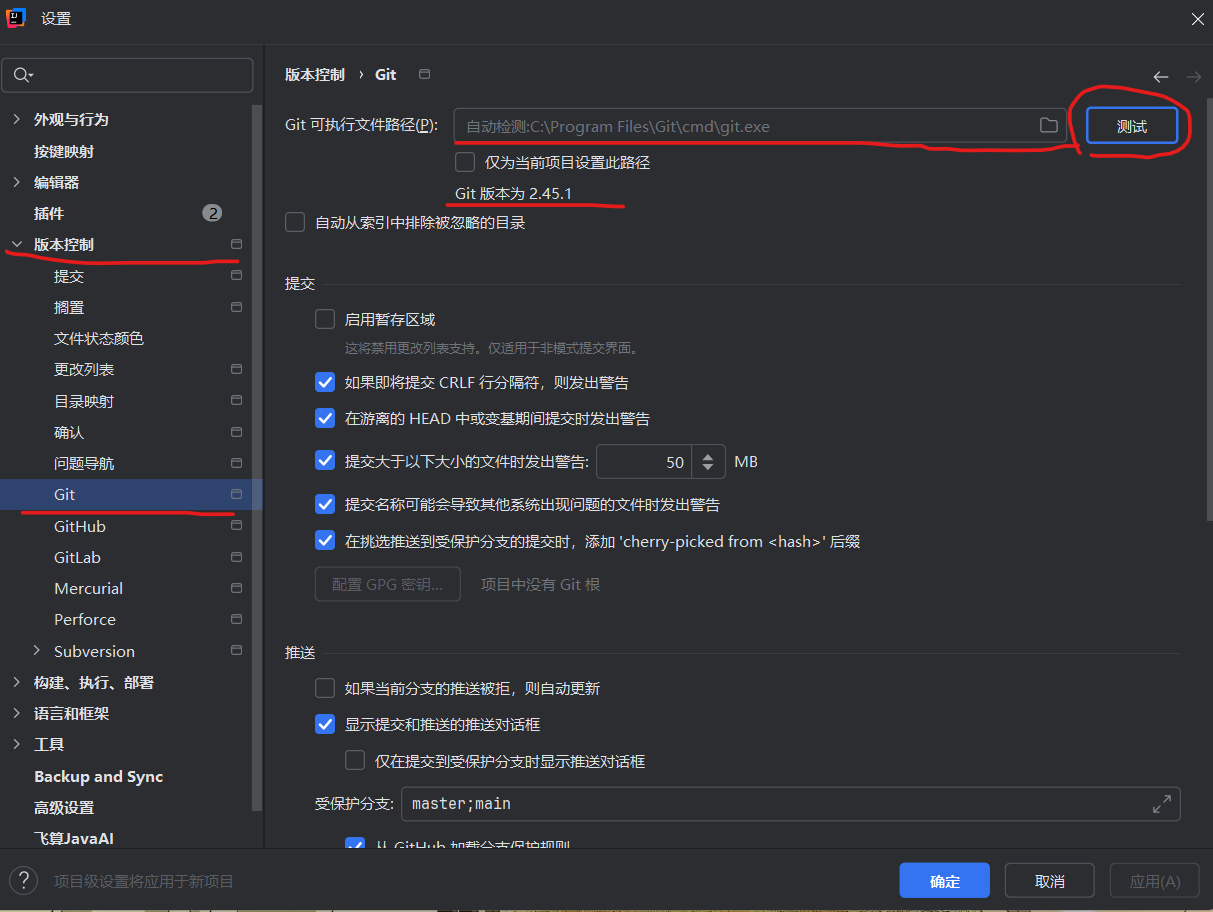Increase or decrease file size with stepper arrows
Screen dimensions: 1213x912
coord(708,461)
